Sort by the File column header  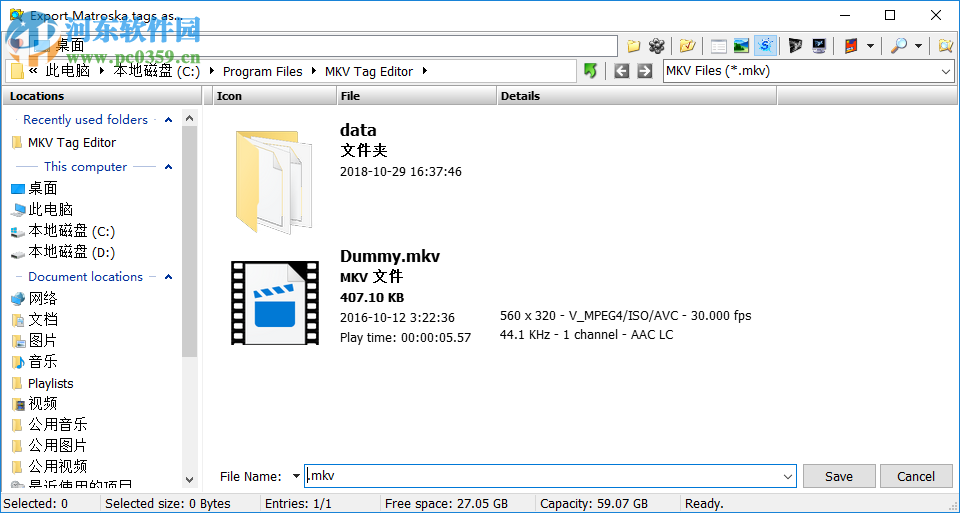pos(416,96)
